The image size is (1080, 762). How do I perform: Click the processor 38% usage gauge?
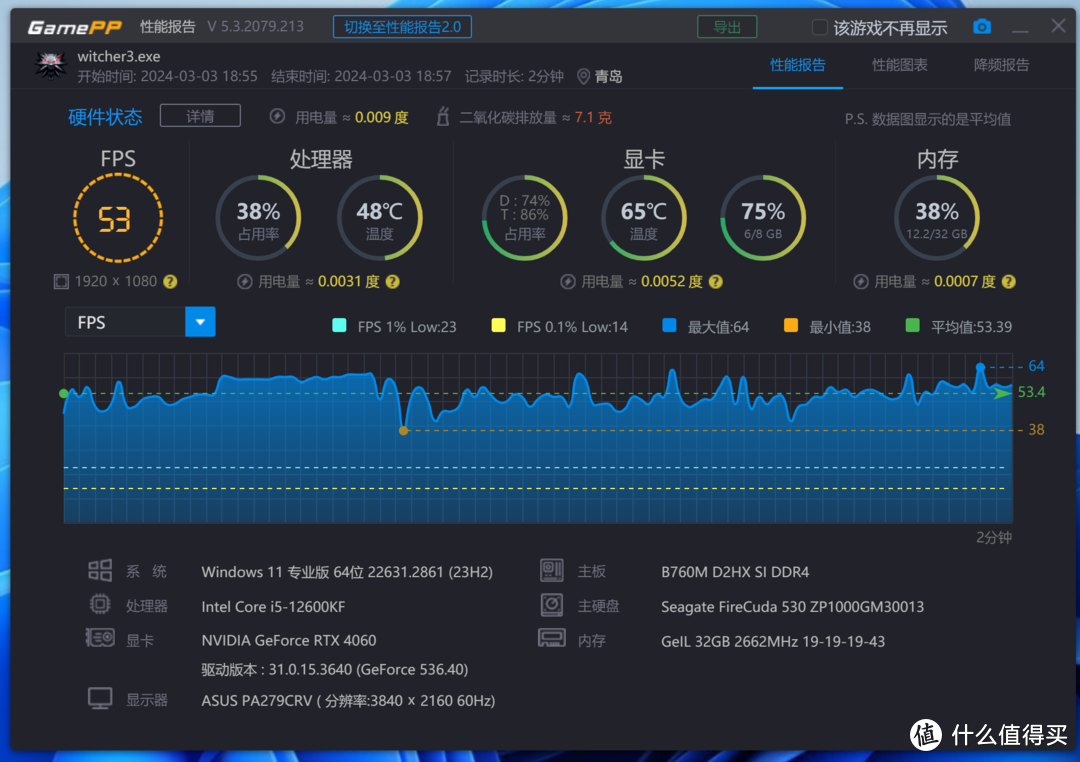click(258, 218)
